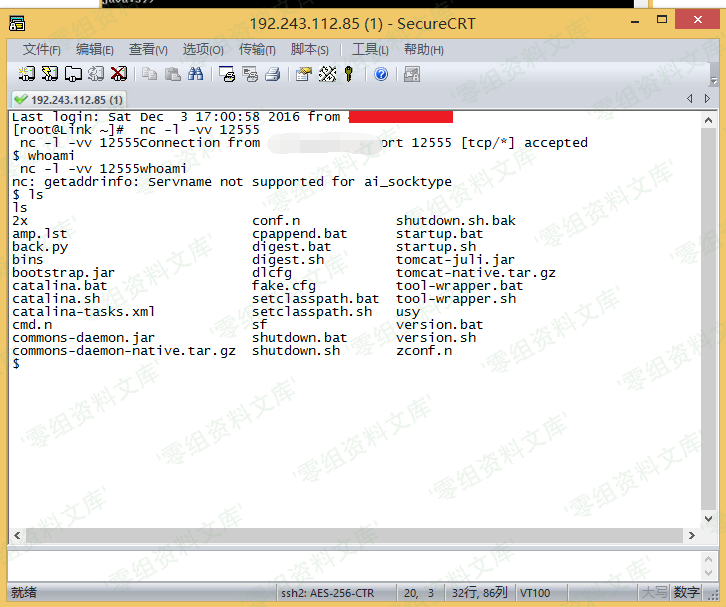
Task: Click the Disconnect session icon
Action: pos(119,74)
